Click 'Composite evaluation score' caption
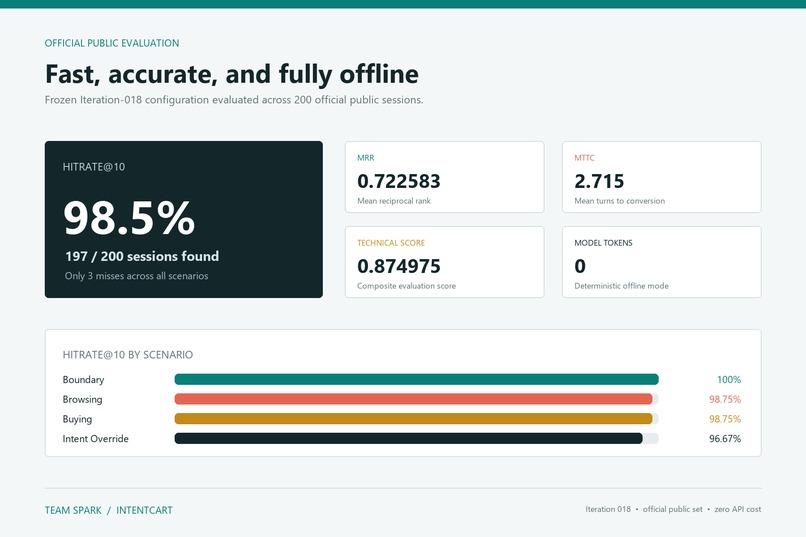 tap(407, 286)
